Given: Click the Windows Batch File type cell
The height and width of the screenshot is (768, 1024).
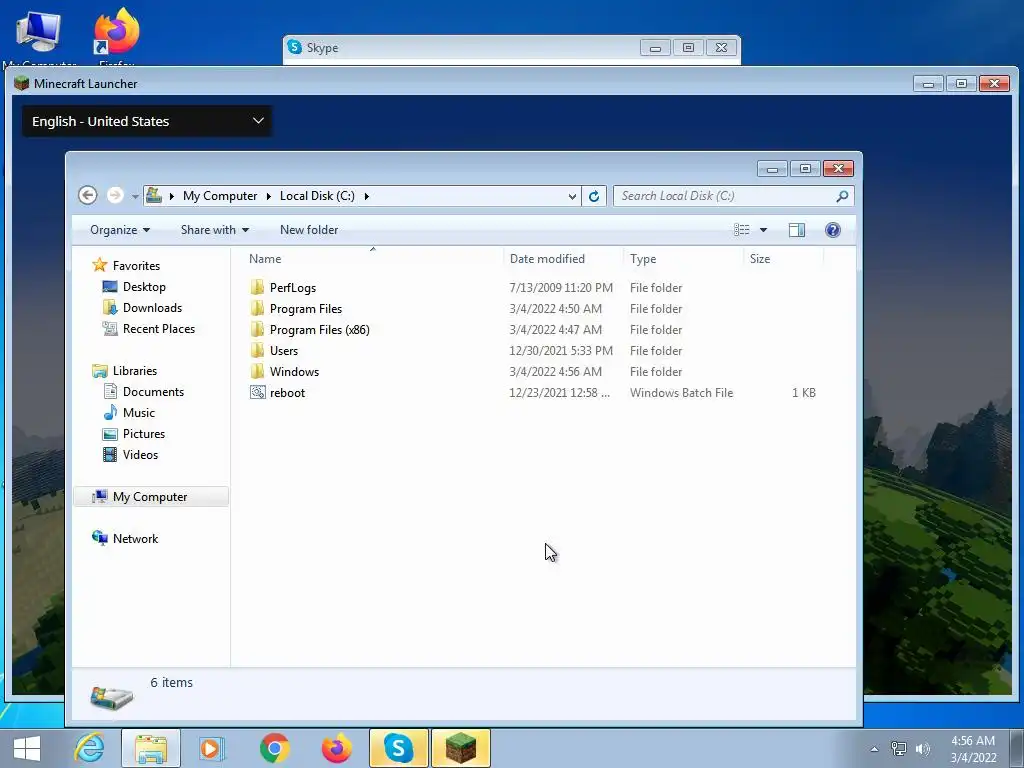Looking at the screenshot, I should pos(681,392).
